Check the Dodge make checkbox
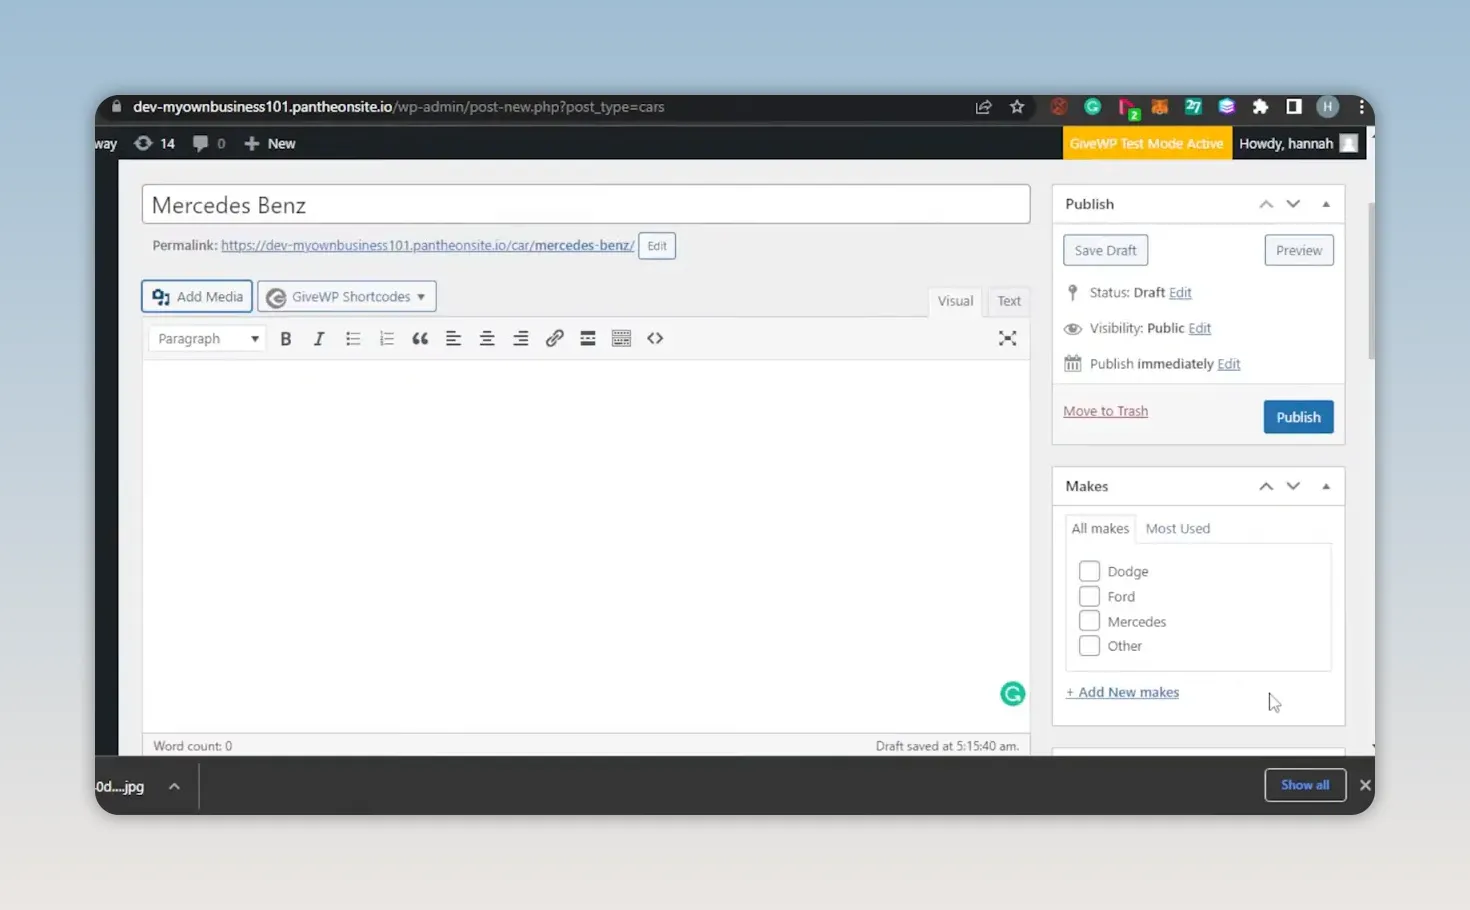The image size is (1470, 910). pyautogui.click(x=1089, y=571)
